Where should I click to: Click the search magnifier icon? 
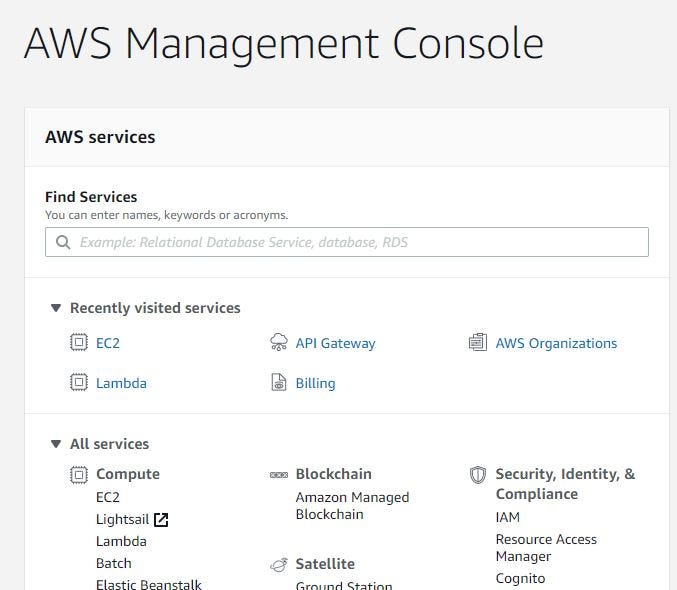click(x=63, y=242)
